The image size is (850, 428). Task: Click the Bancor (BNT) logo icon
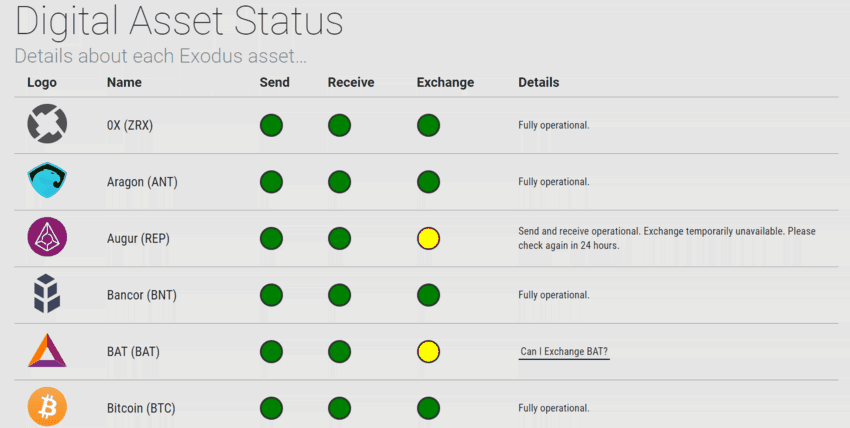point(46,295)
